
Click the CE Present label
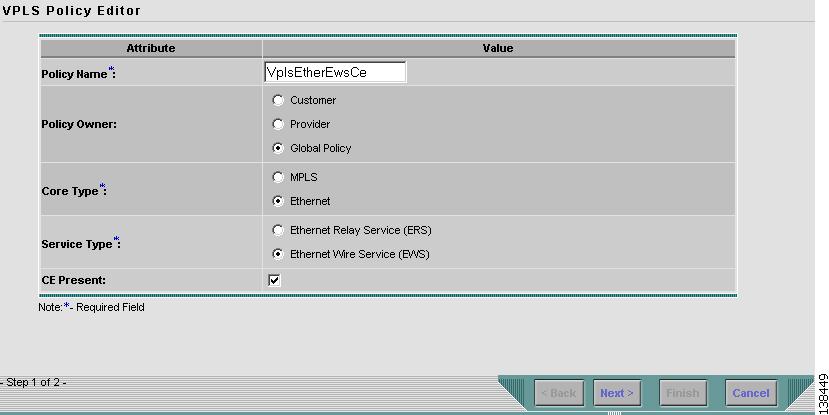tap(73, 280)
